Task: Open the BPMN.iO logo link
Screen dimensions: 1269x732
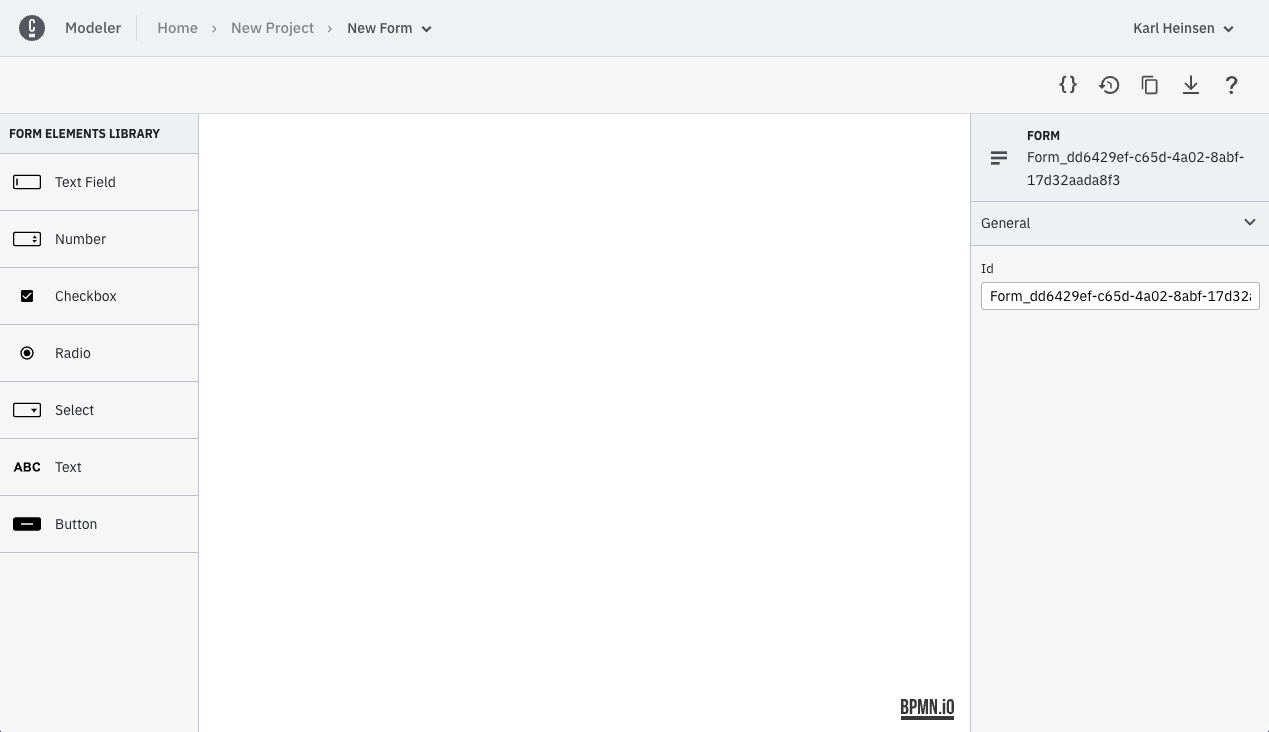Action: (927, 708)
